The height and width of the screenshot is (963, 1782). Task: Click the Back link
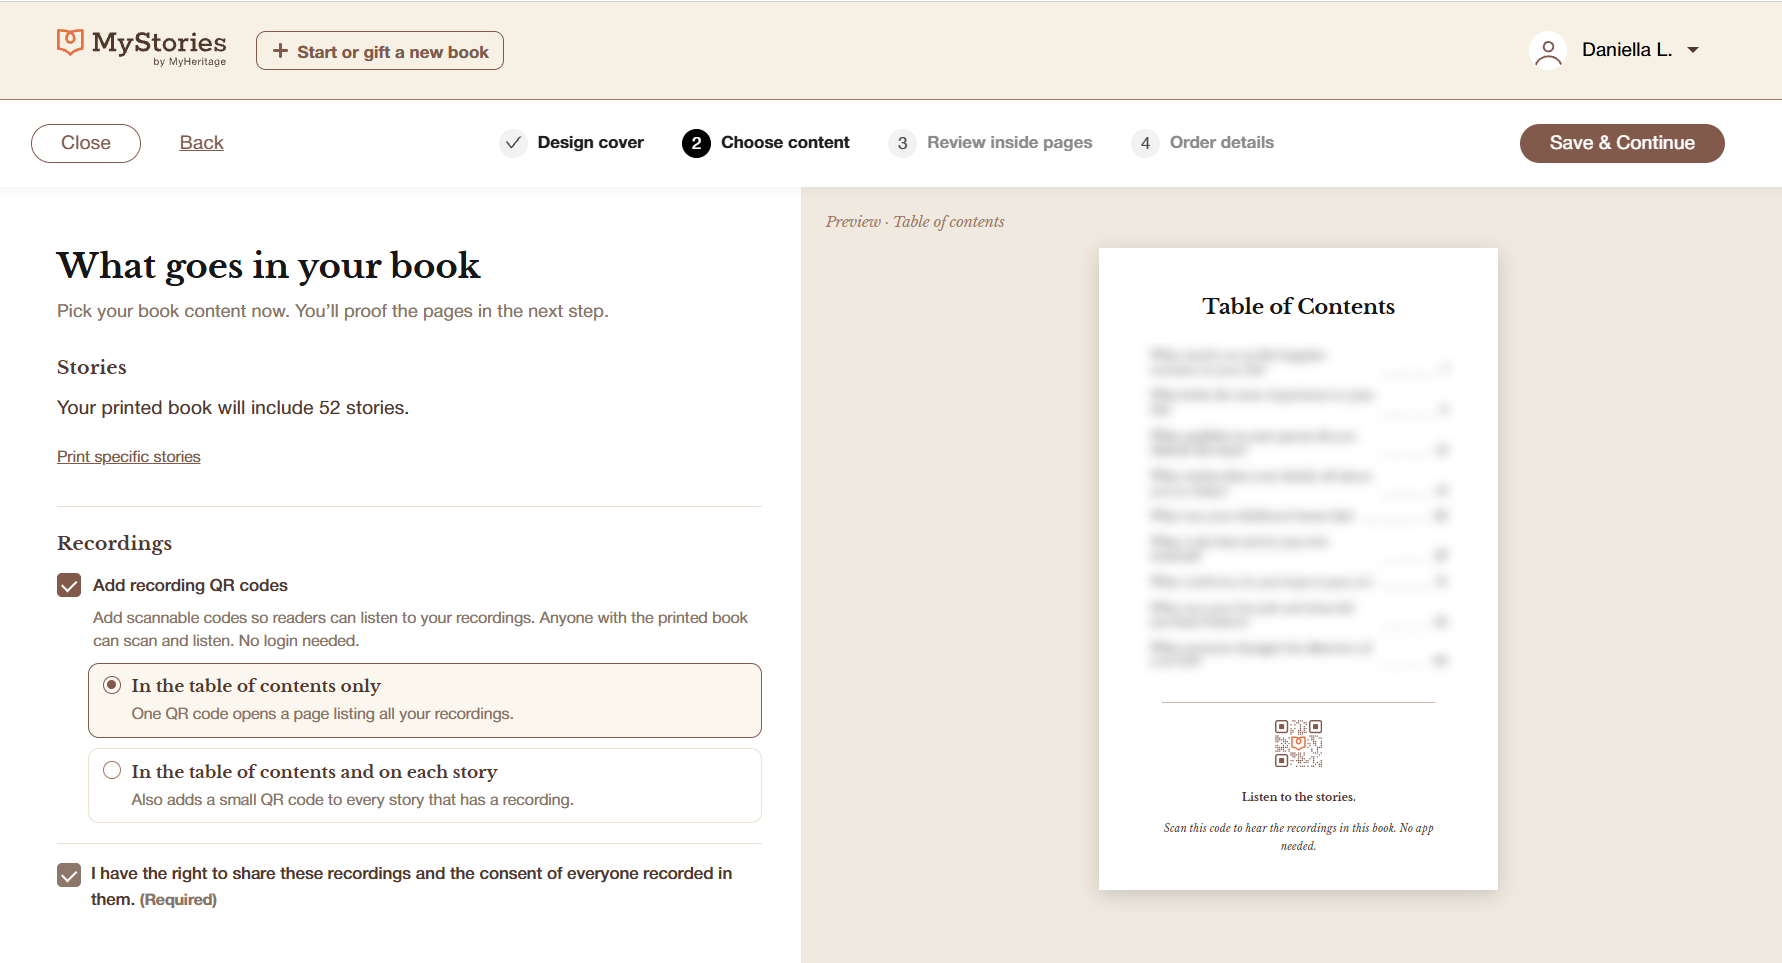tap(201, 143)
